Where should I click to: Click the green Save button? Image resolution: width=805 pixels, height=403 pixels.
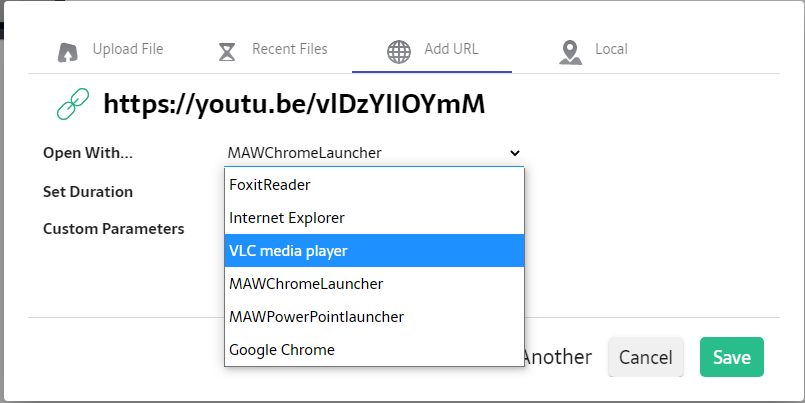tap(731, 357)
